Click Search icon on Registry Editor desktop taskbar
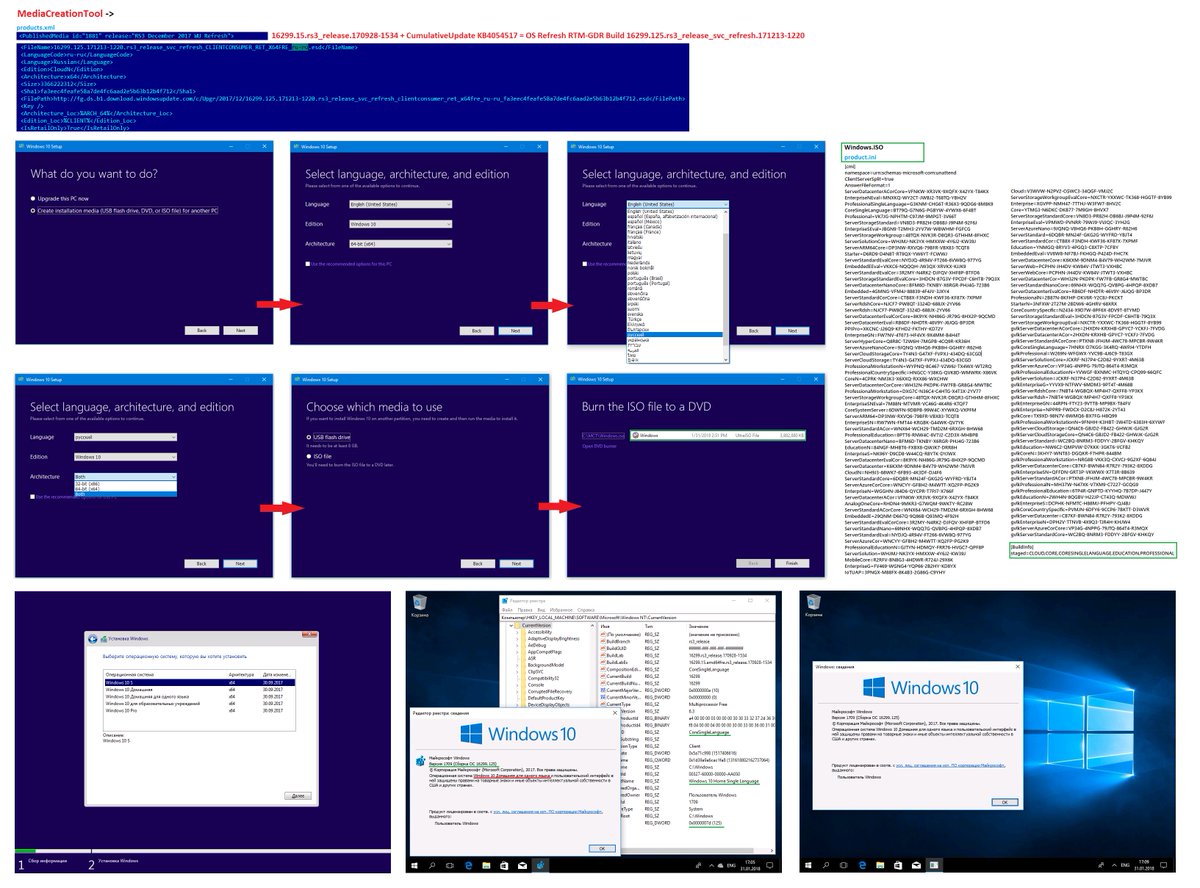Image resolution: width=1200 pixels, height=888 pixels. click(x=432, y=865)
